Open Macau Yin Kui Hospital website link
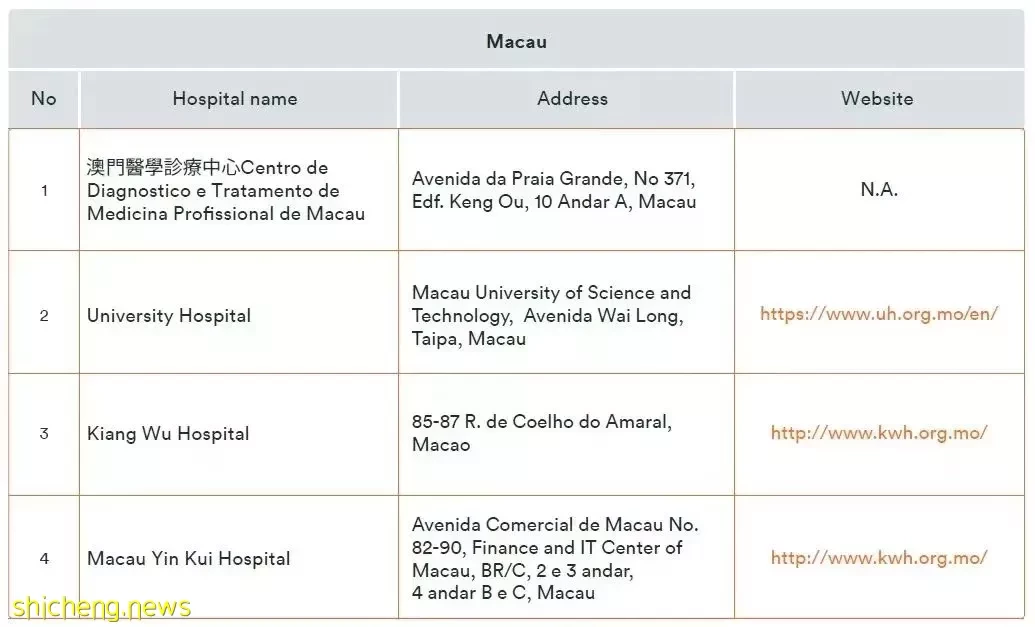 click(x=879, y=558)
